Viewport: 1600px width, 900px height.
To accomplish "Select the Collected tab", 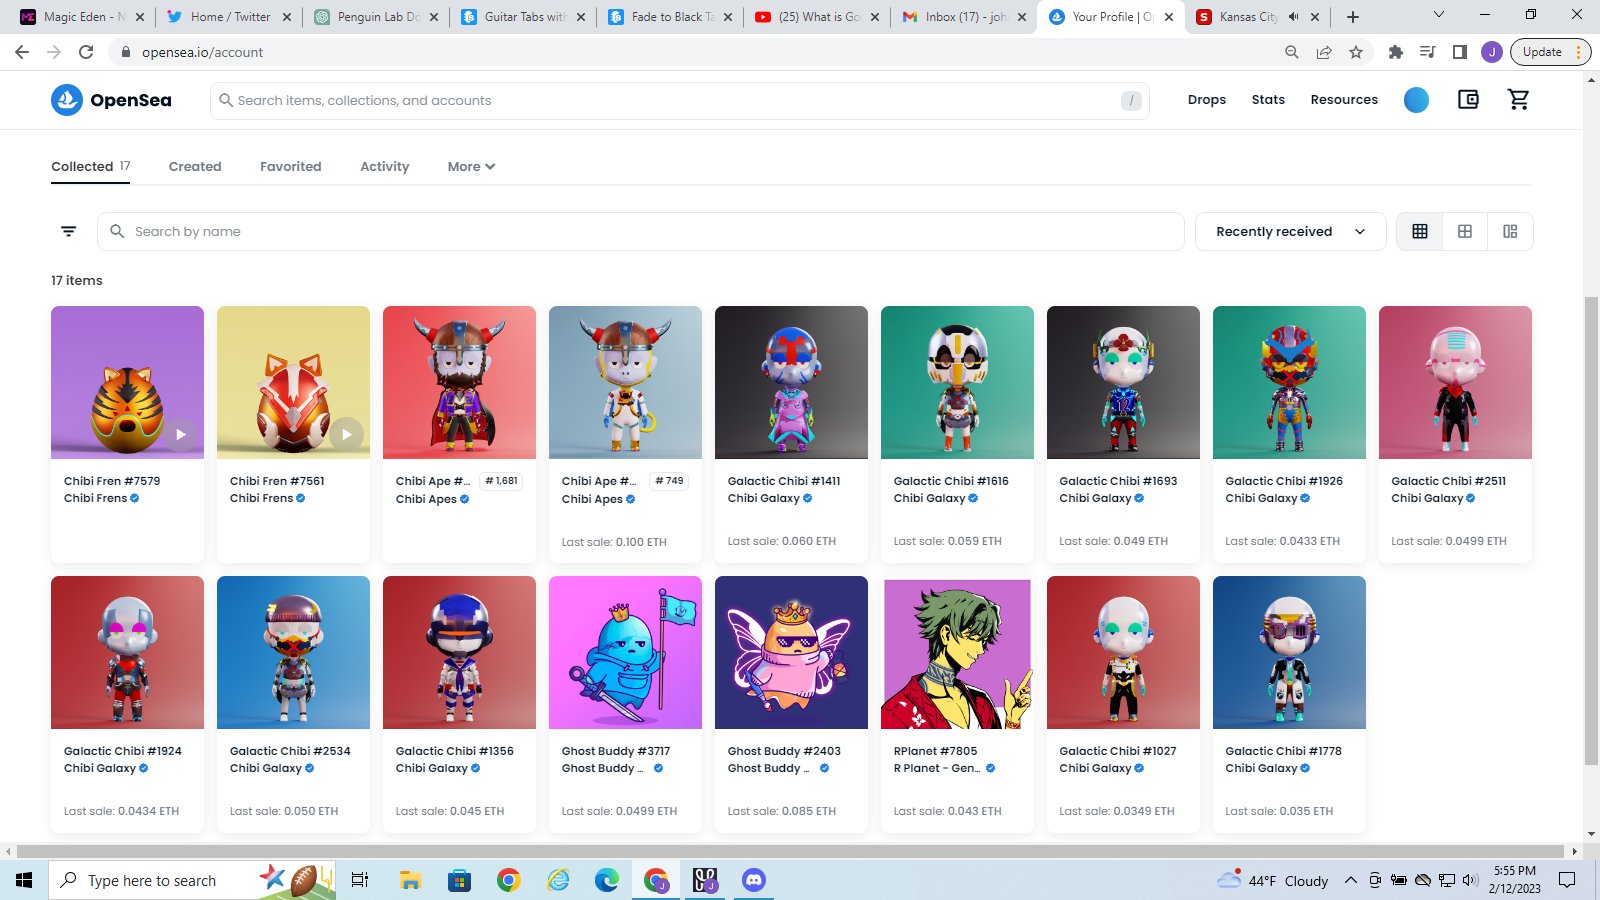I will pyautogui.click(x=91, y=167).
